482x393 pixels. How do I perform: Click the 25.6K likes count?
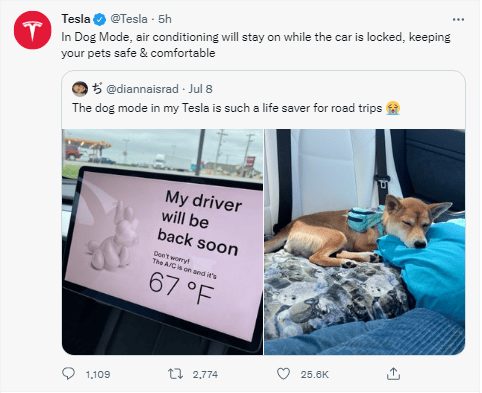pyautogui.click(x=314, y=375)
